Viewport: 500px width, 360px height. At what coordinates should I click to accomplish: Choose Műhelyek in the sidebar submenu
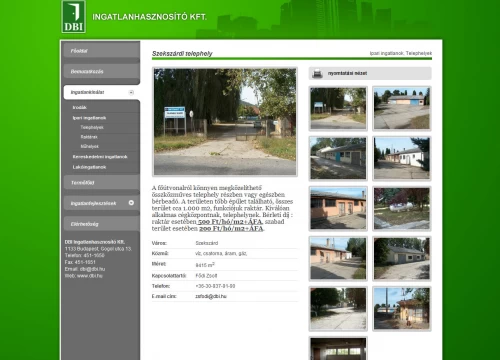click(x=90, y=146)
